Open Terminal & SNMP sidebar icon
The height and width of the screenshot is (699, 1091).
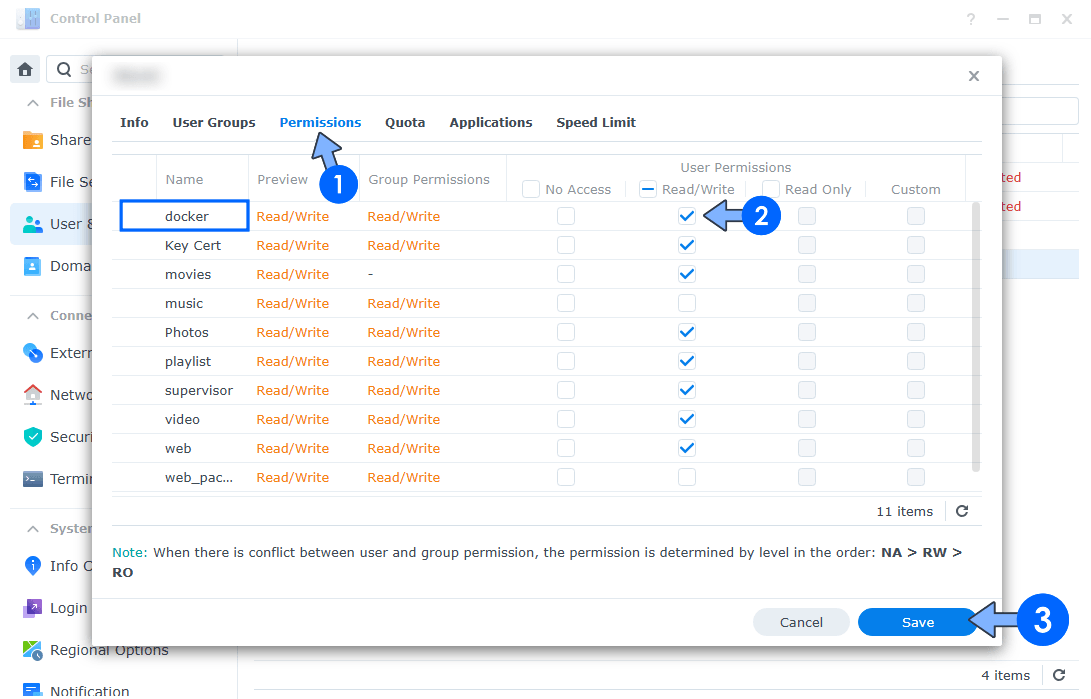pyautogui.click(x=33, y=479)
